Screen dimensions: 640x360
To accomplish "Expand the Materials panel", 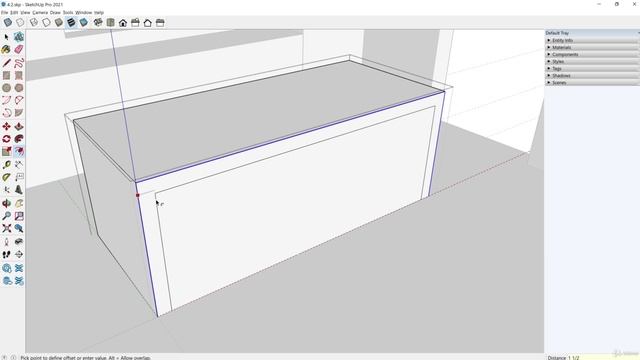I will (x=593, y=47).
